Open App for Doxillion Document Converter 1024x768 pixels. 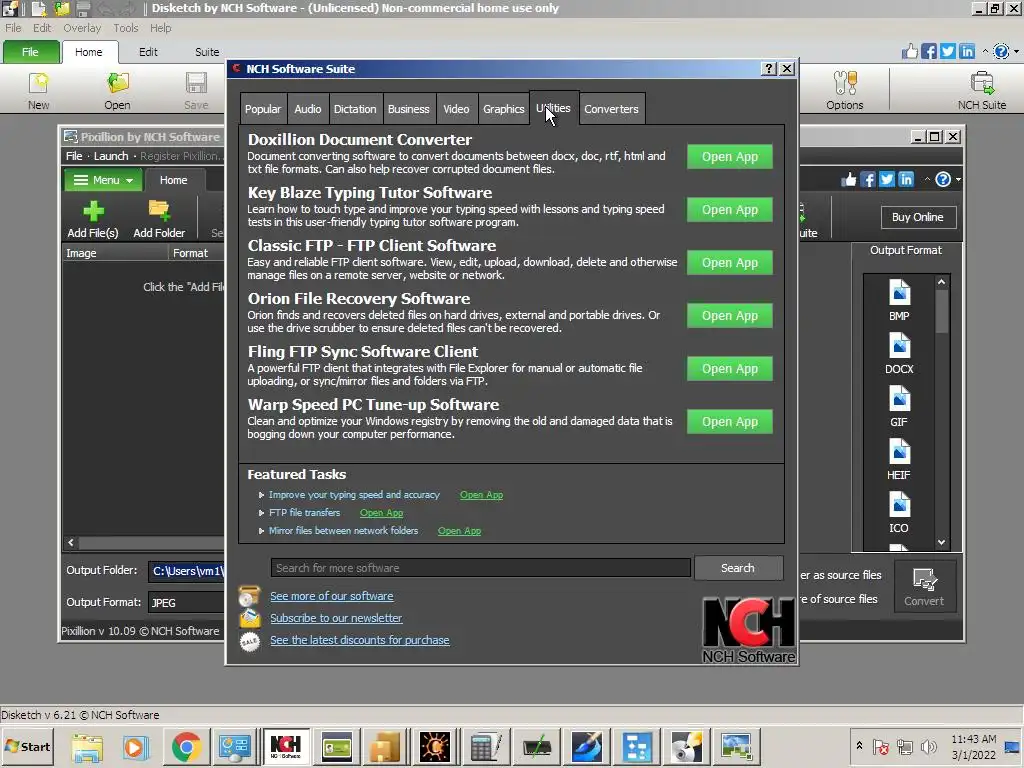pyautogui.click(x=729, y=157)
